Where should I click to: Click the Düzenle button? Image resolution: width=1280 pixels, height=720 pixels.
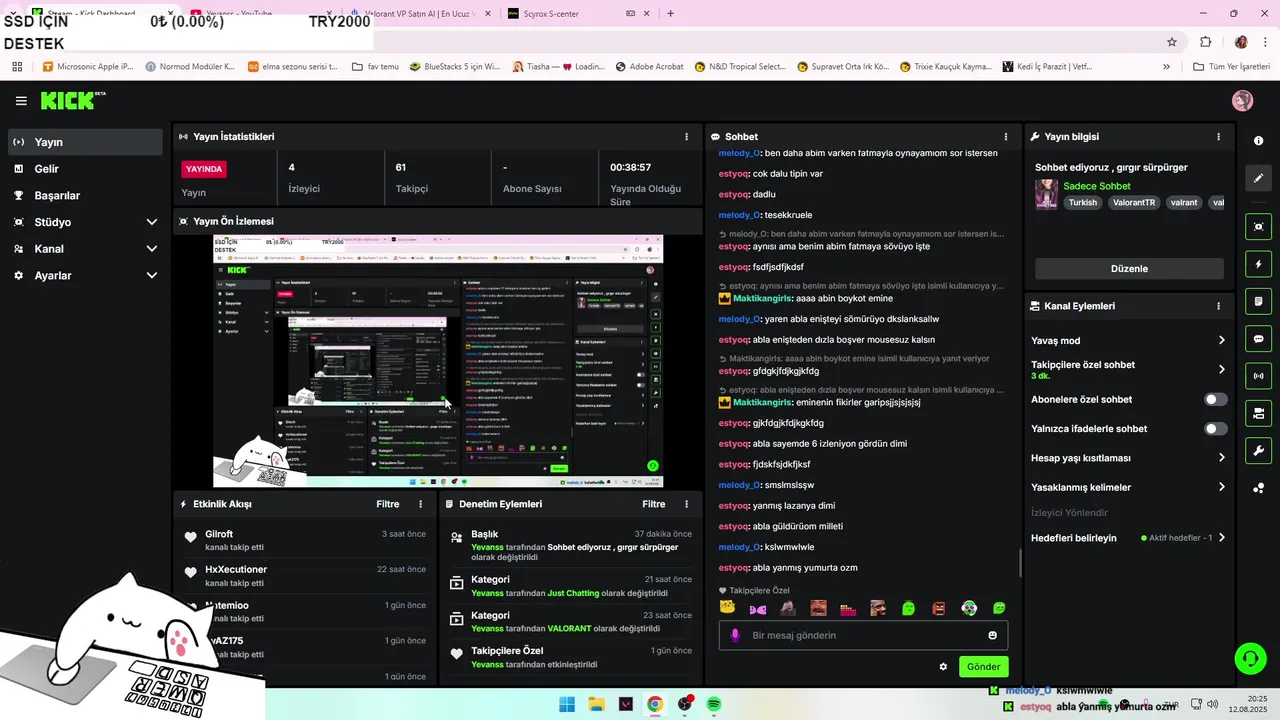pos(1129,269)
